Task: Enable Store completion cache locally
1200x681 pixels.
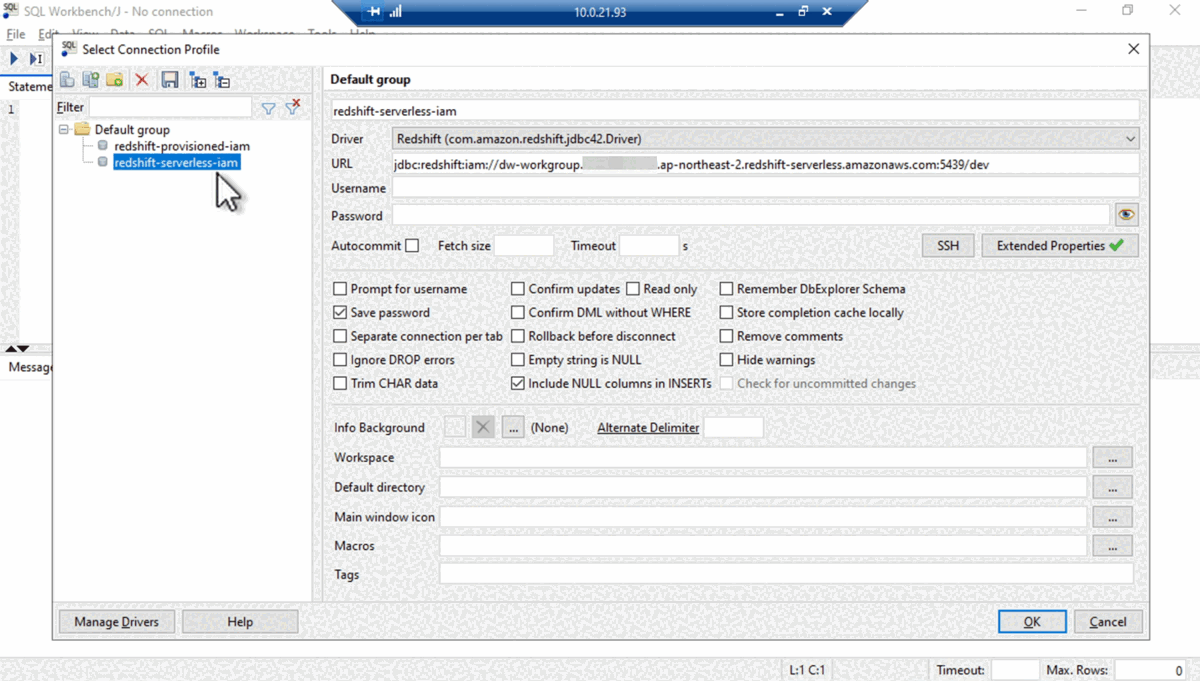Action: coord(727,313)
